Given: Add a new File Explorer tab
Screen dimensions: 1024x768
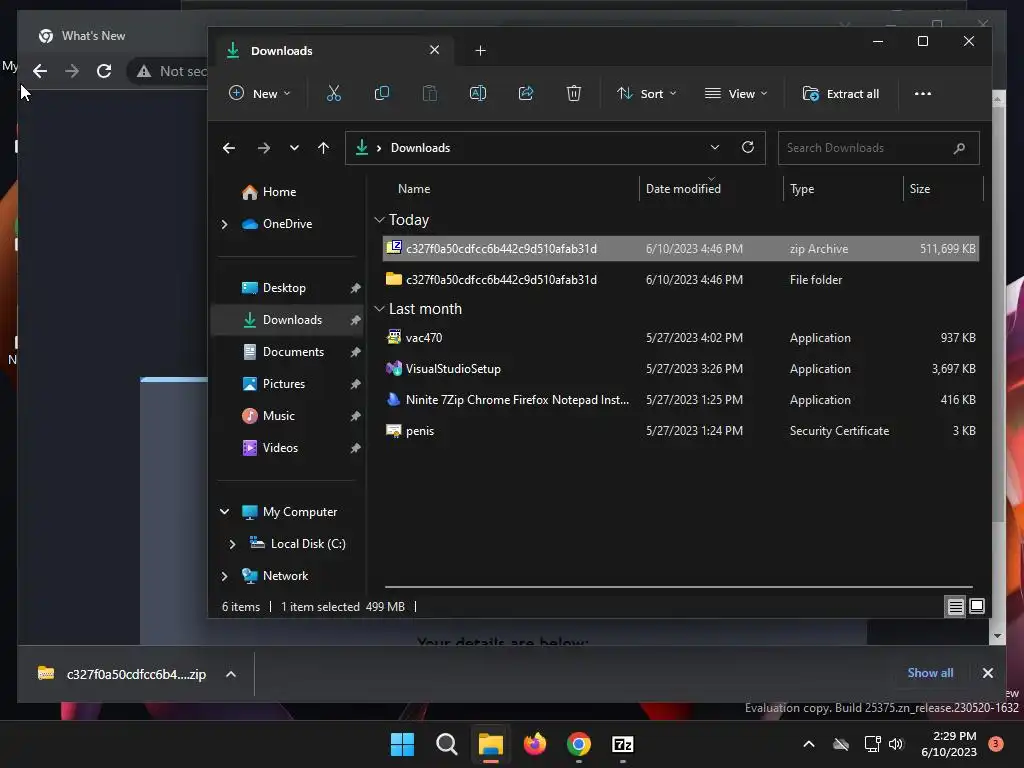Looking at the screenshot, I should click(480, 50).
